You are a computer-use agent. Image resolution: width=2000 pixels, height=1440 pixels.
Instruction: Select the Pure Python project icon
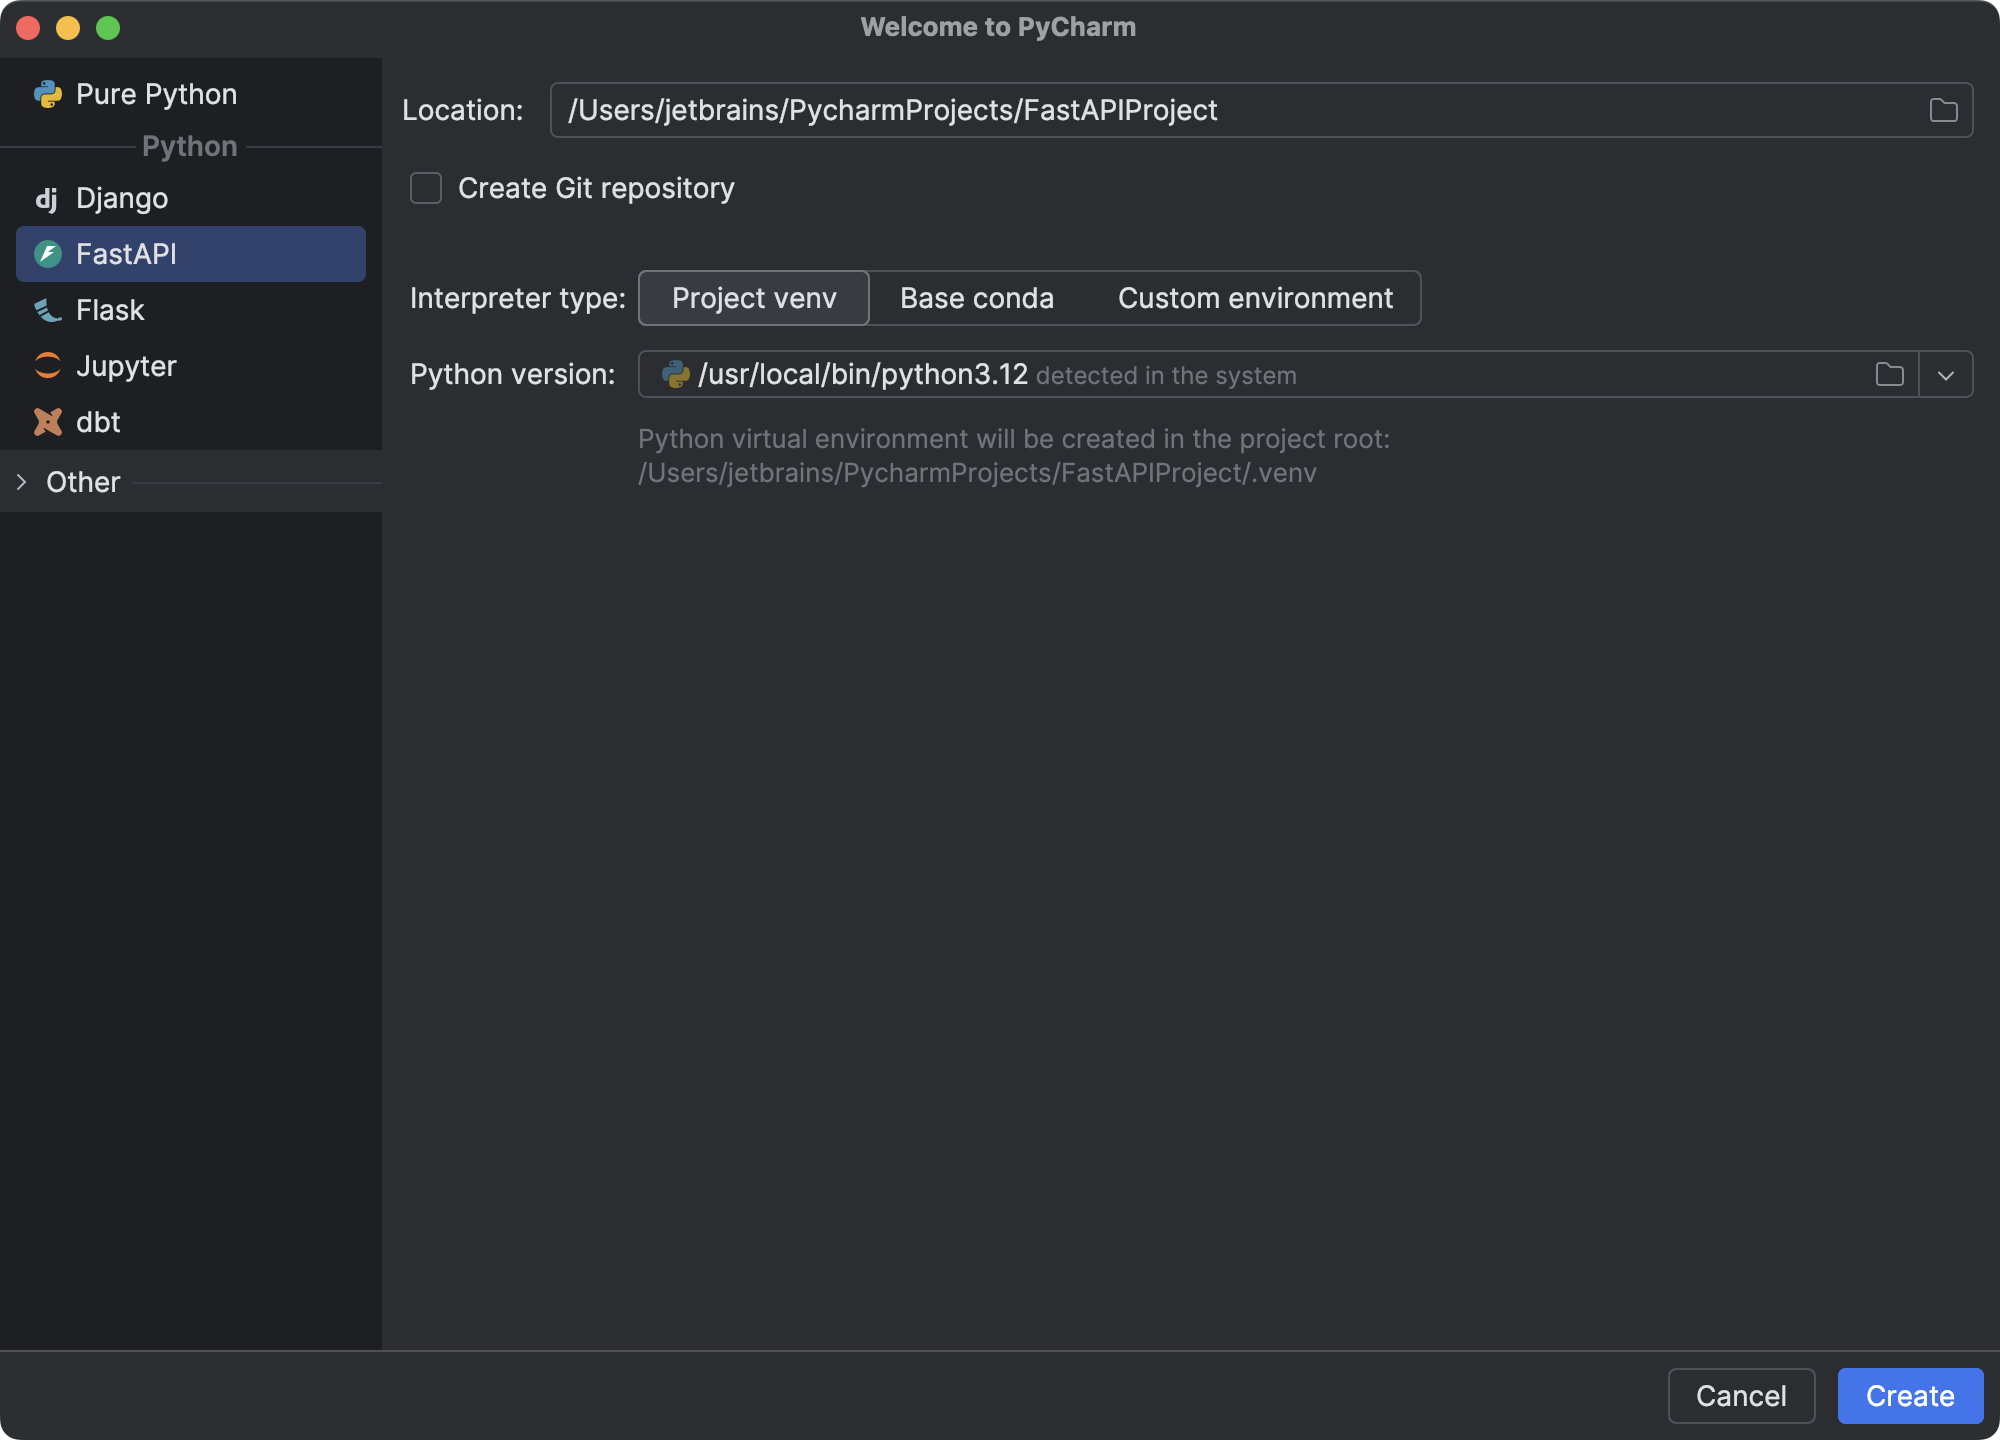tap(48, 94)
